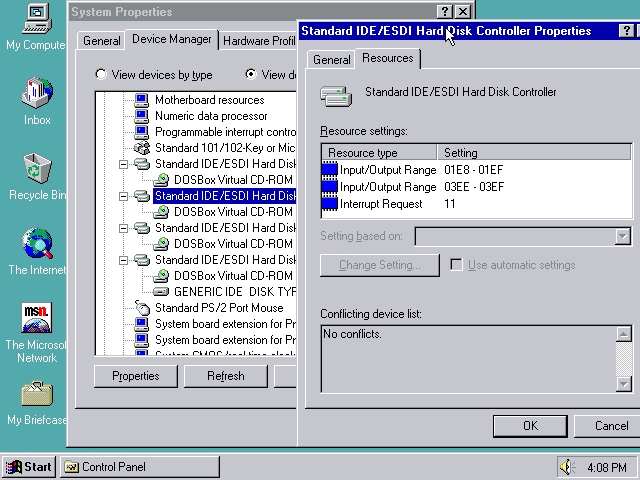Toggle Use automatic settings checkbox
The height and width of the screenshot is (480, 640).
click(457, 265)
